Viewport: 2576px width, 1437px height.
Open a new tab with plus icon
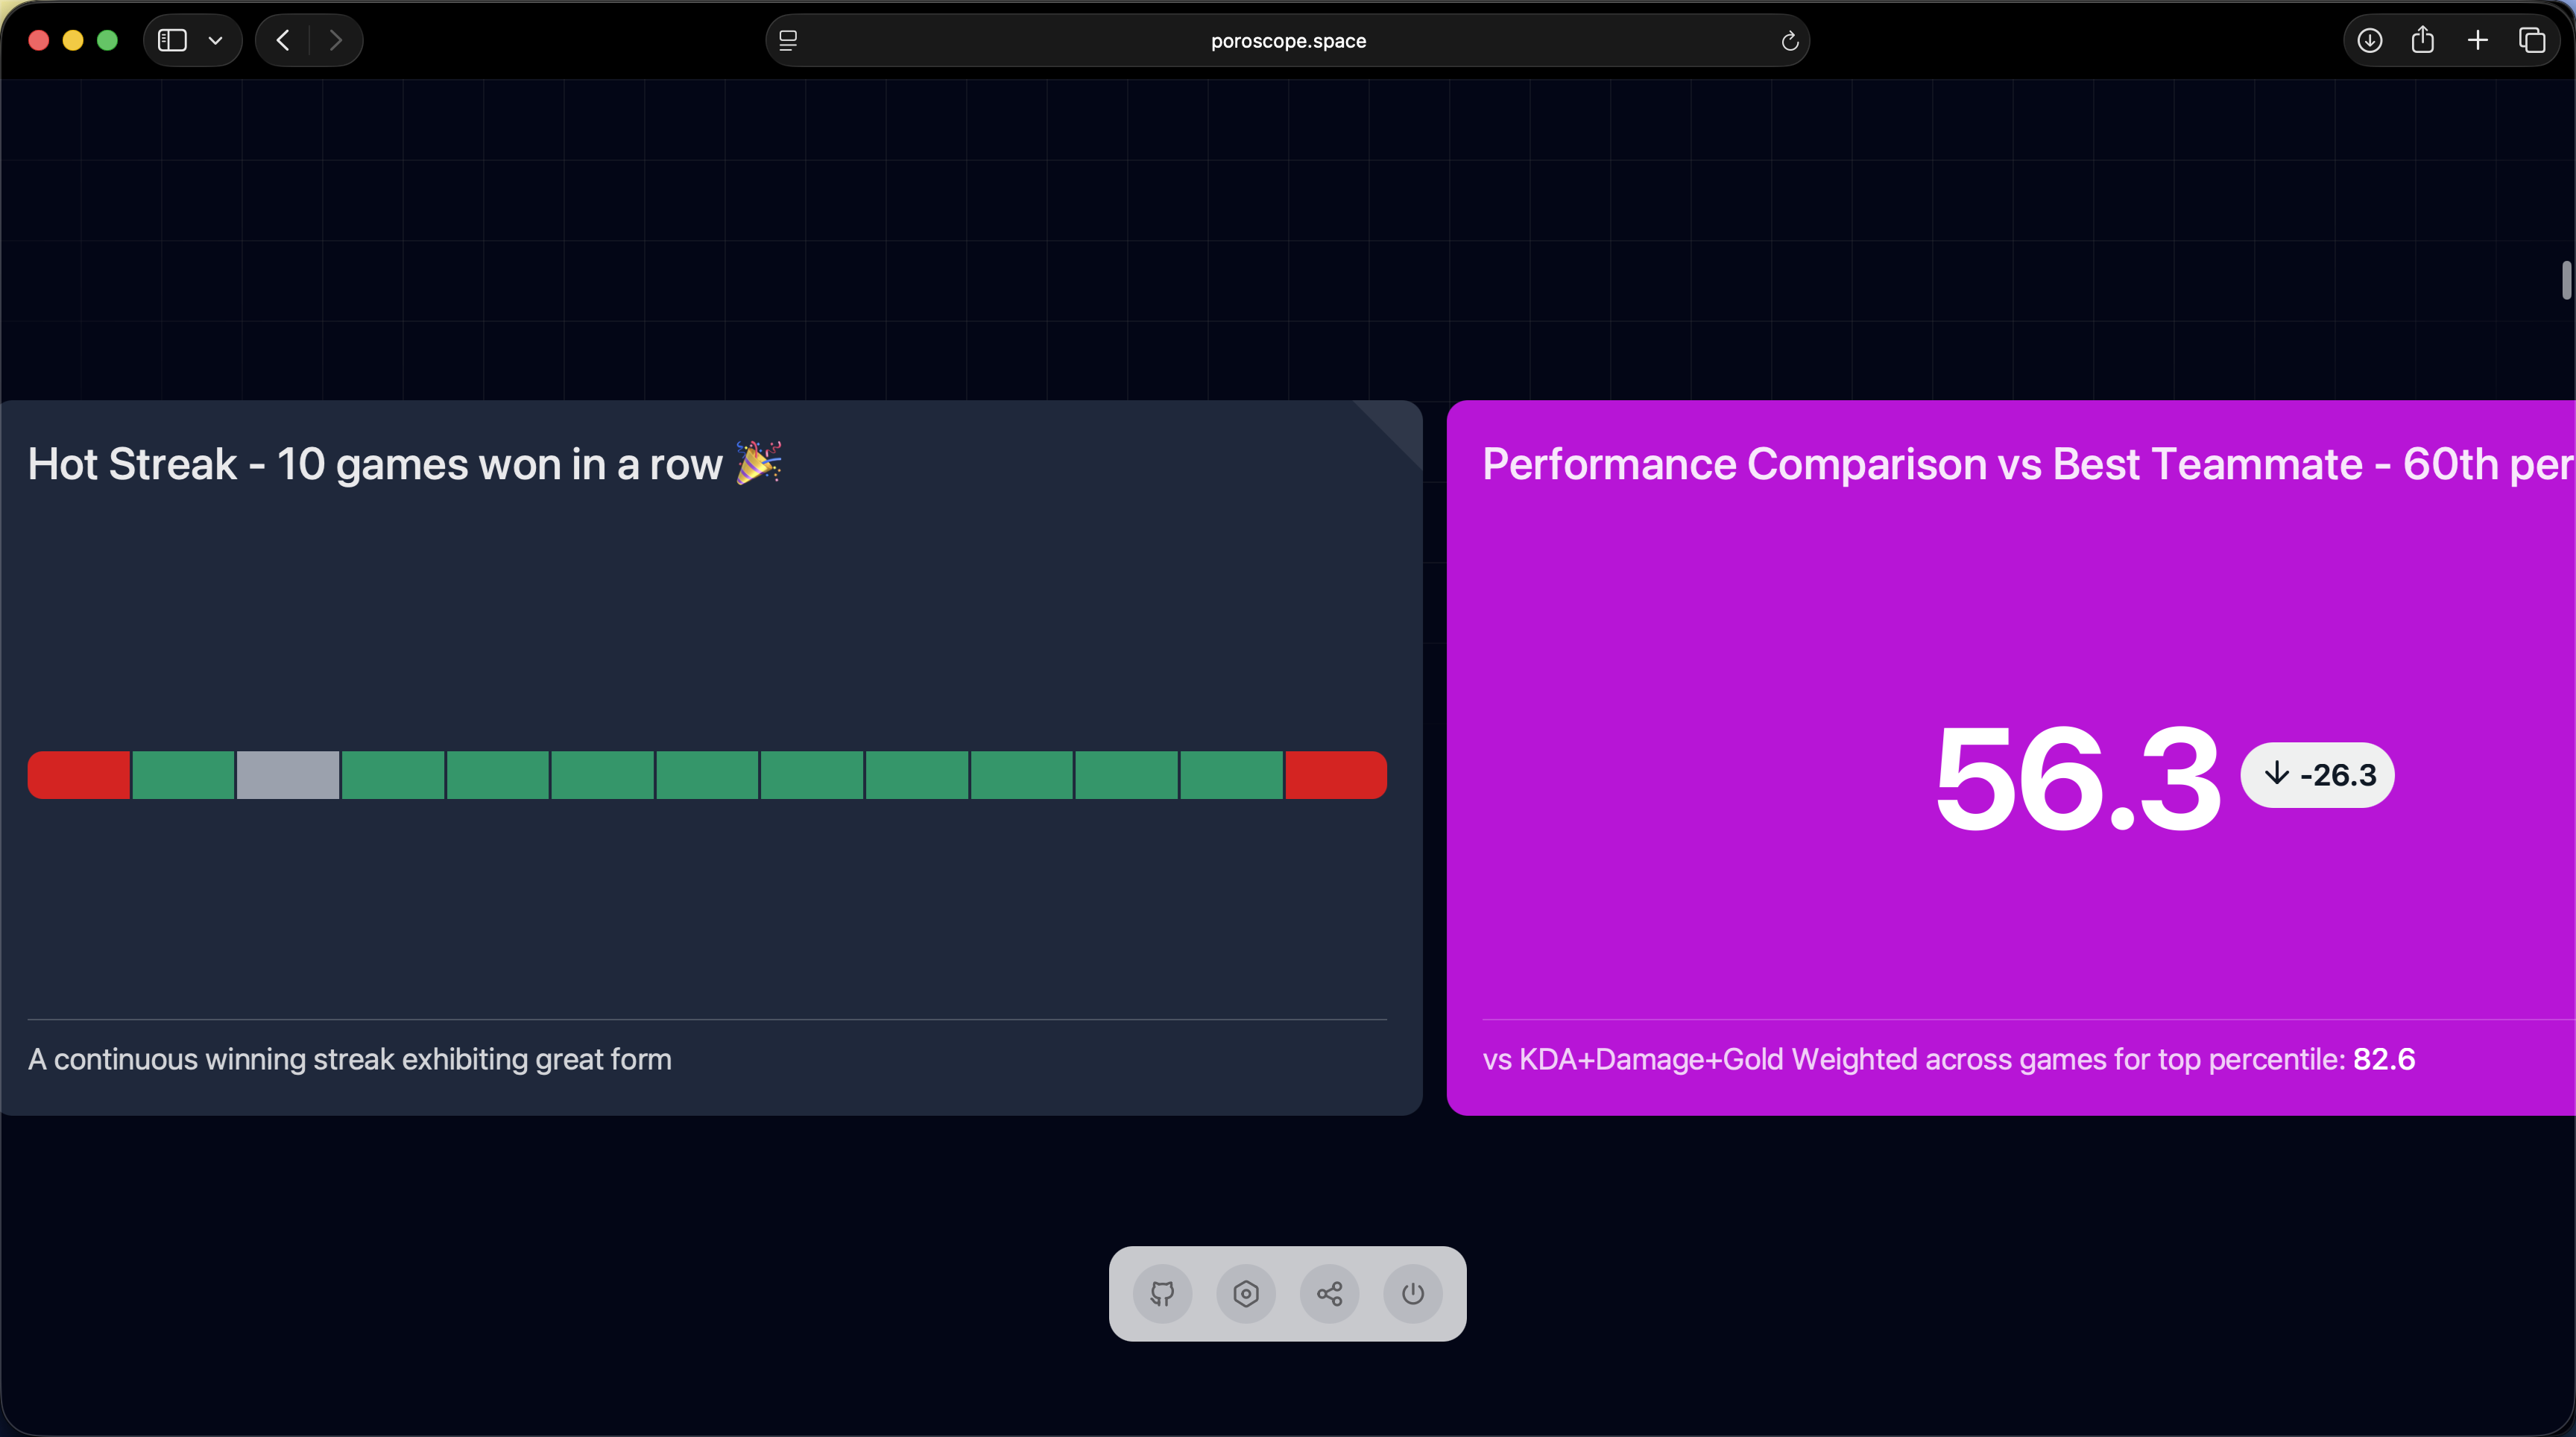click(x=2477, y=40)
